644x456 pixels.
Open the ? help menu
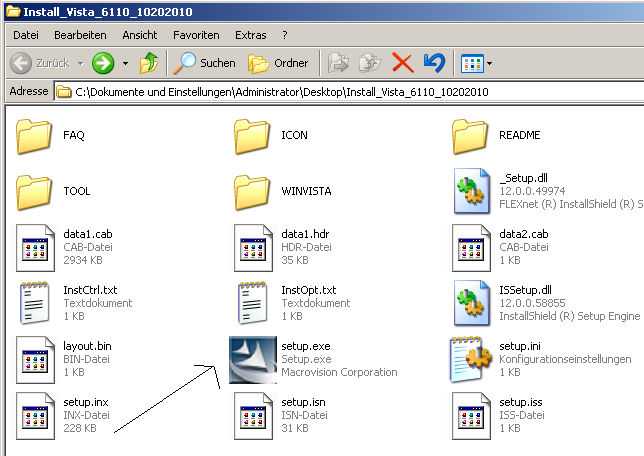285,35
